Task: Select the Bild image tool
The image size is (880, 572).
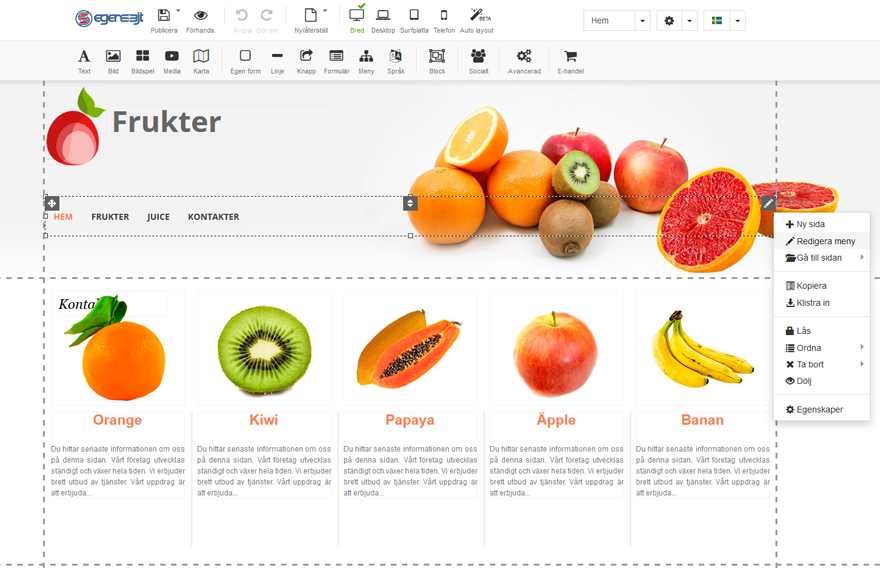Action: point(113,61)
